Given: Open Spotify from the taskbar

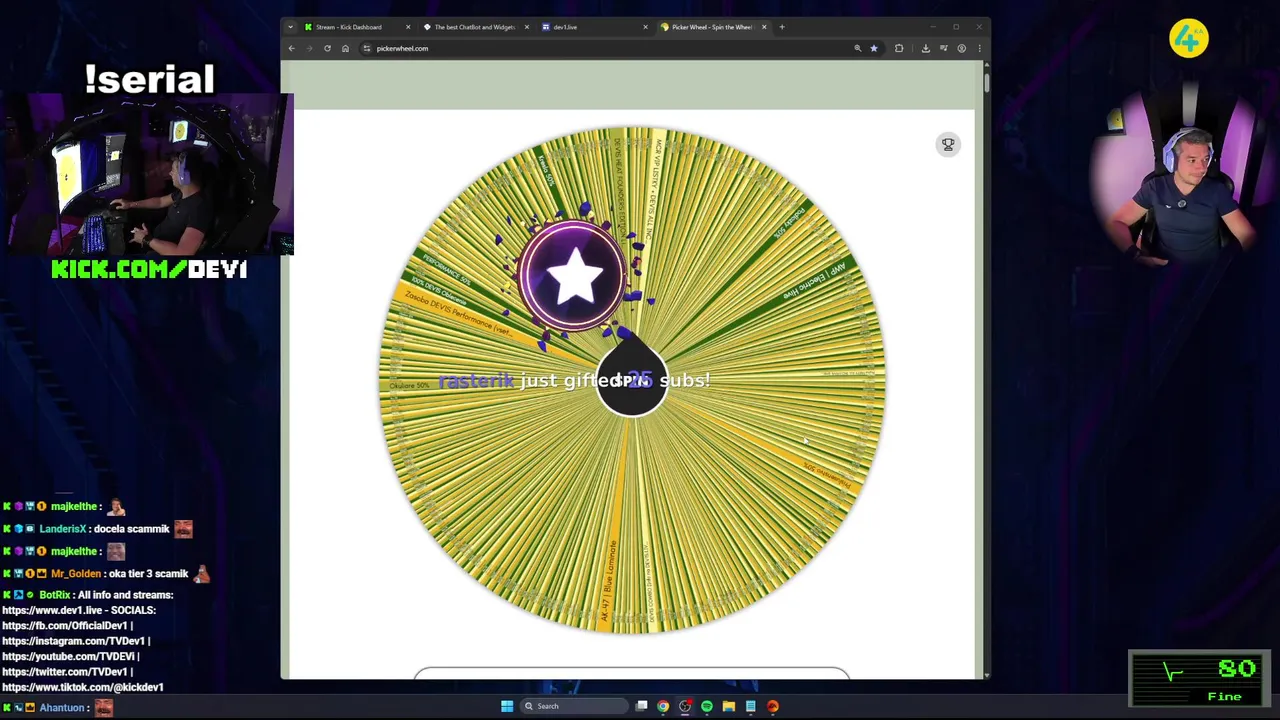Looking at the screenshot, I should coord(707,706).
